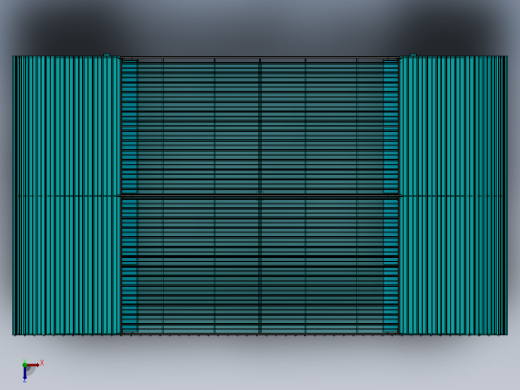Select the right corrugated side panel of model
520x390 pixels.
(x=453, y=195)
